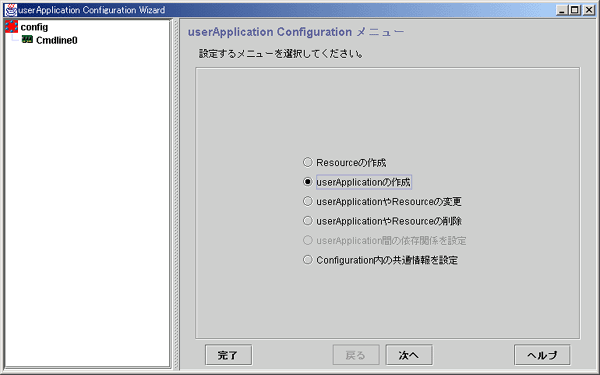This screenshot has height=375, width=600.
Task: Open help with ヘルプ button
Action: tap(542, 355)
